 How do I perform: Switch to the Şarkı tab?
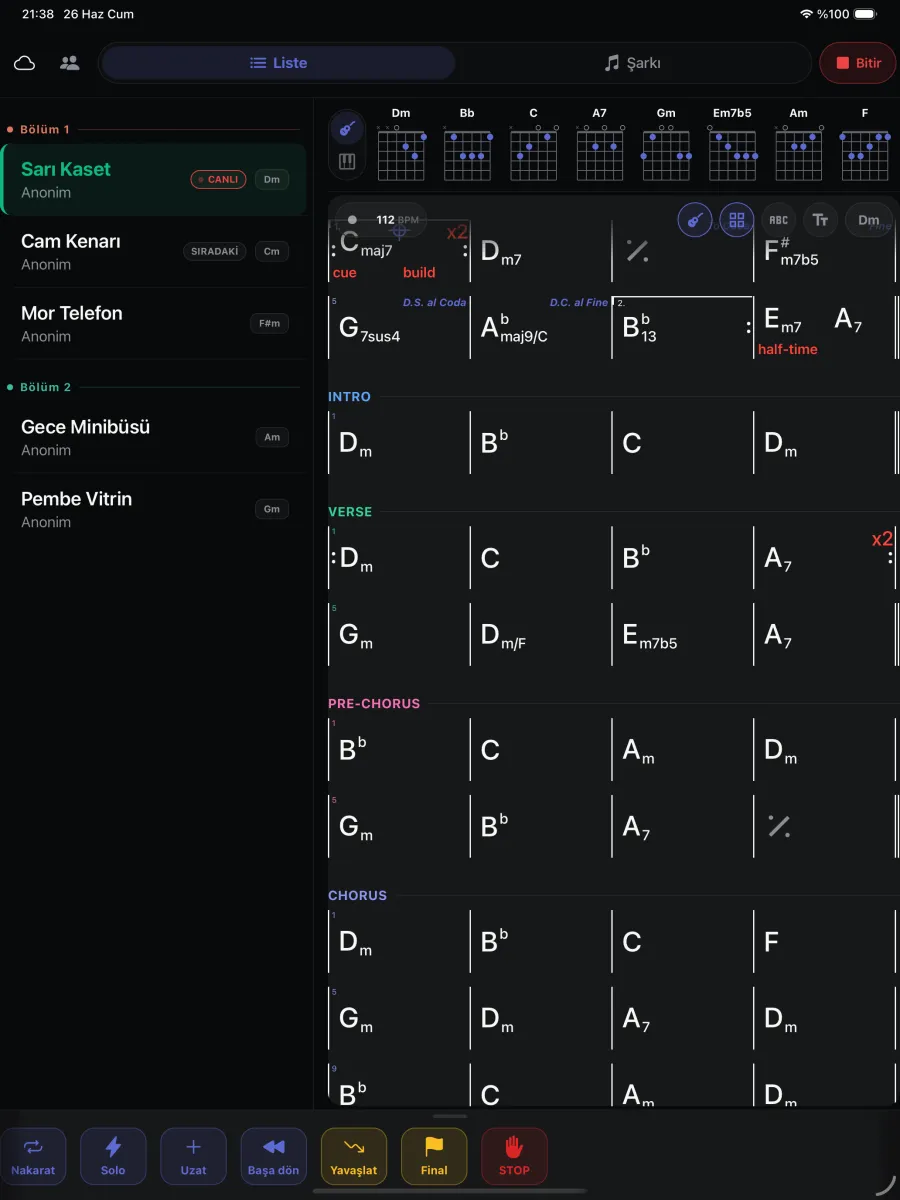tap(632, 63)
